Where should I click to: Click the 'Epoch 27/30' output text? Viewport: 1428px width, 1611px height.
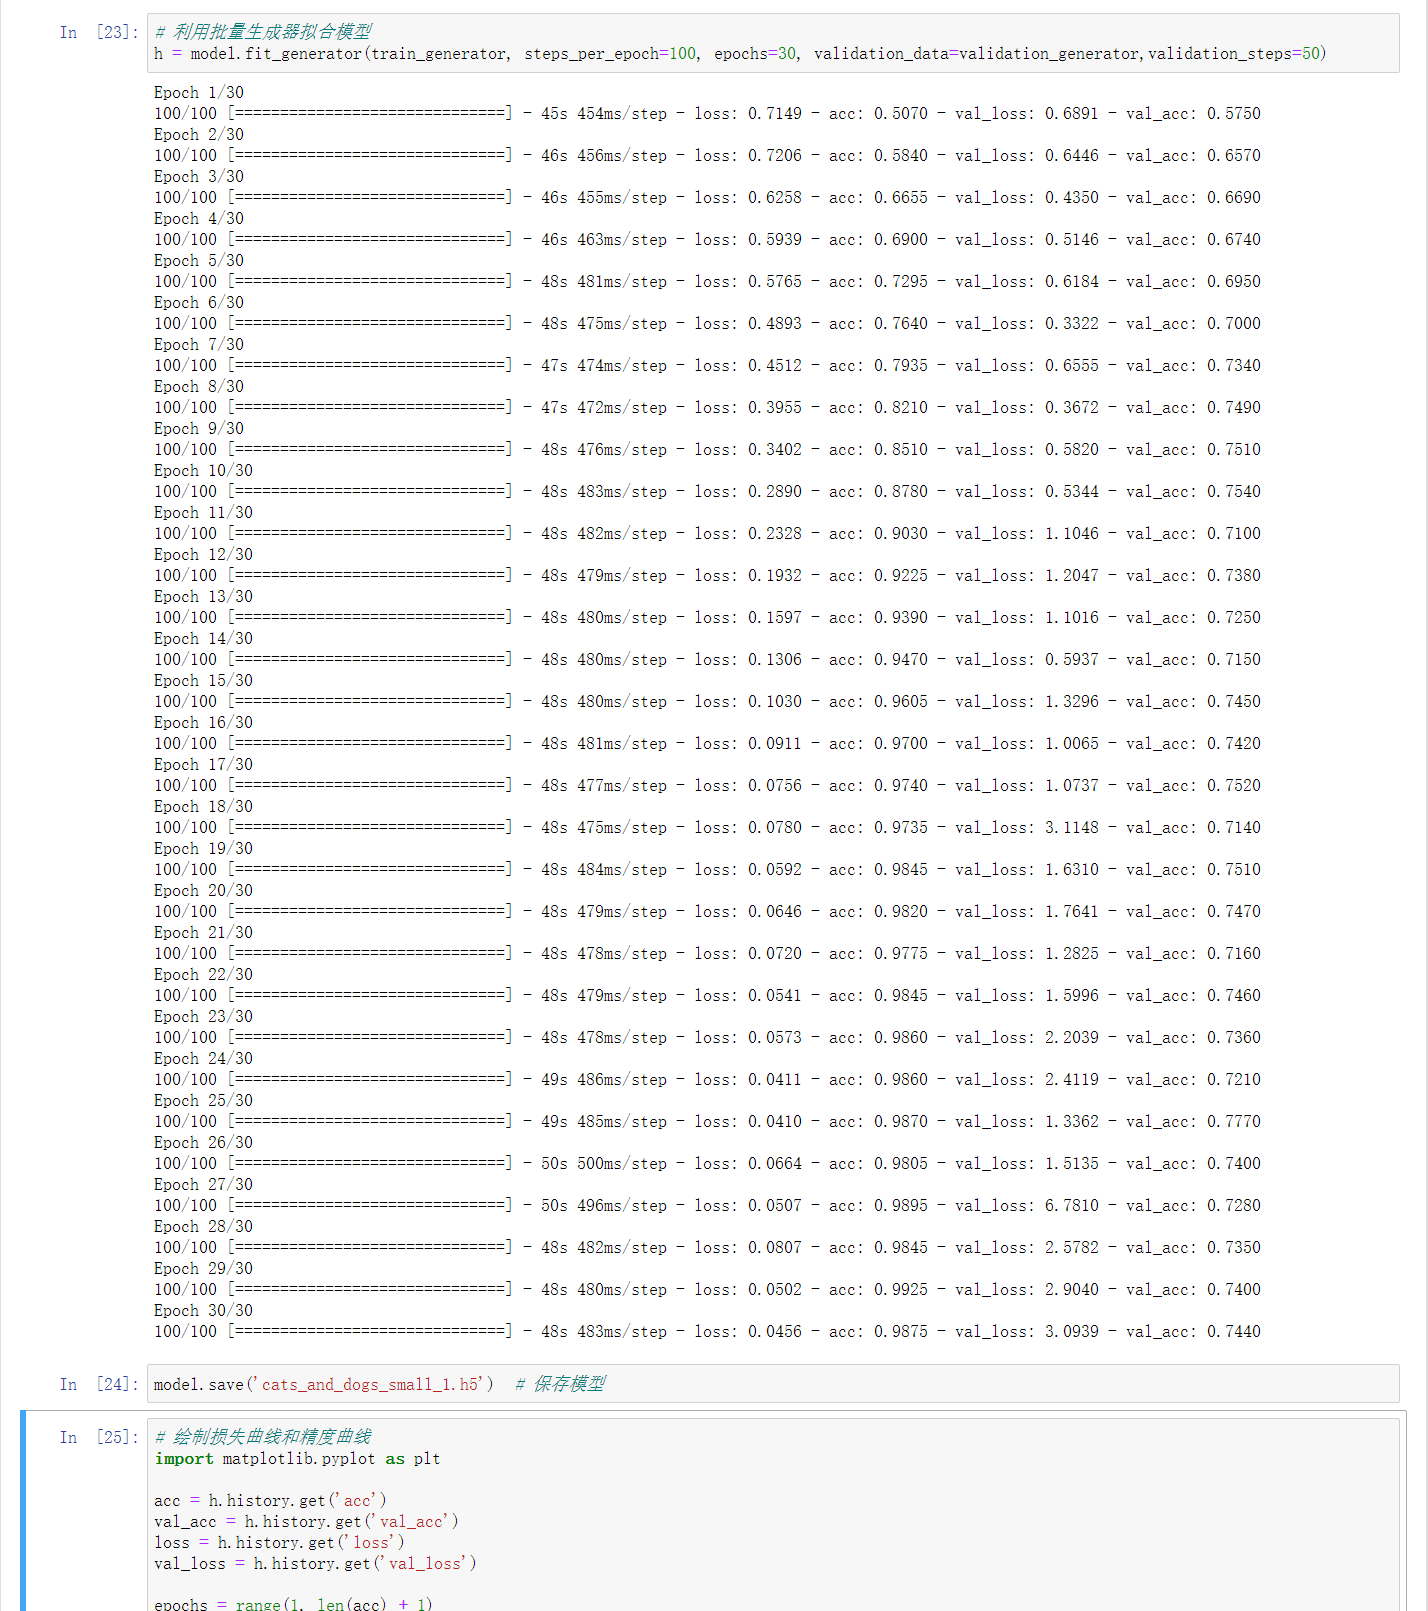click(203, 1185)
